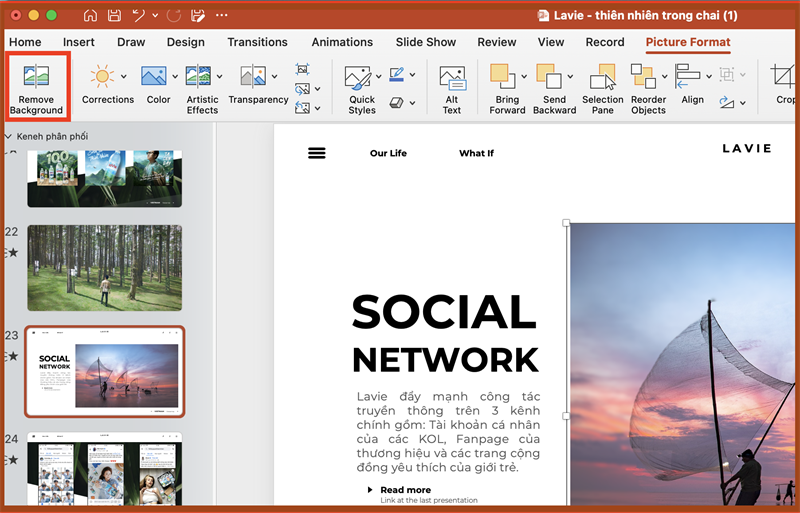Screen dimensions: 800x513
Task: Click the Transparency icon
Action: click(x=252, y=78)
